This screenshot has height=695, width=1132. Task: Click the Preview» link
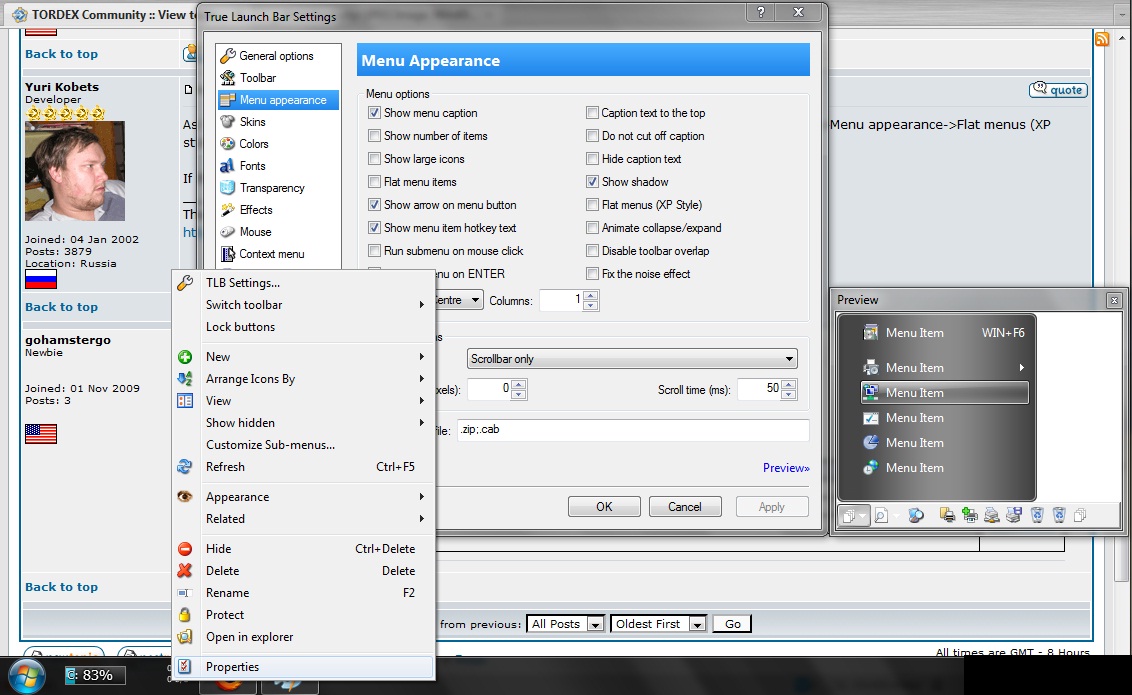tap(786, 468)
